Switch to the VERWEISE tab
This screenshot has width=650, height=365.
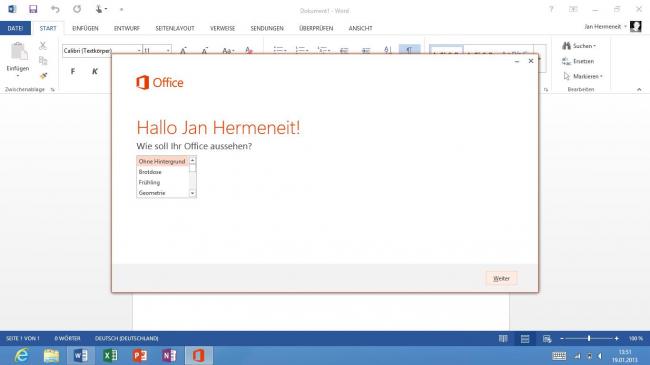tap(223, 28)
